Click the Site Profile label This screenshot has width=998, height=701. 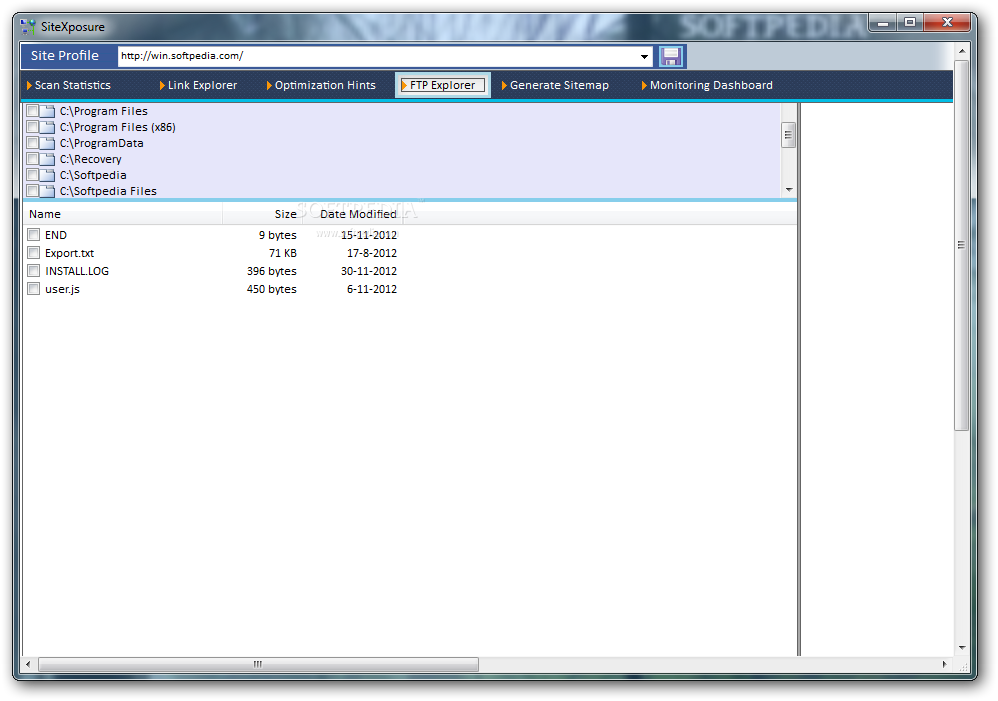(x=65, y=55)
